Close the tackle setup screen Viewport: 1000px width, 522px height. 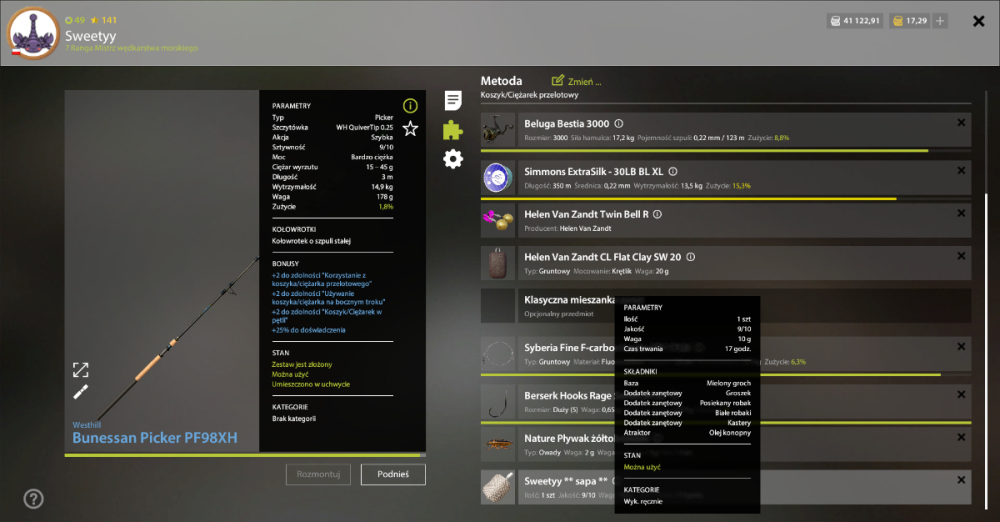(978, 22)
